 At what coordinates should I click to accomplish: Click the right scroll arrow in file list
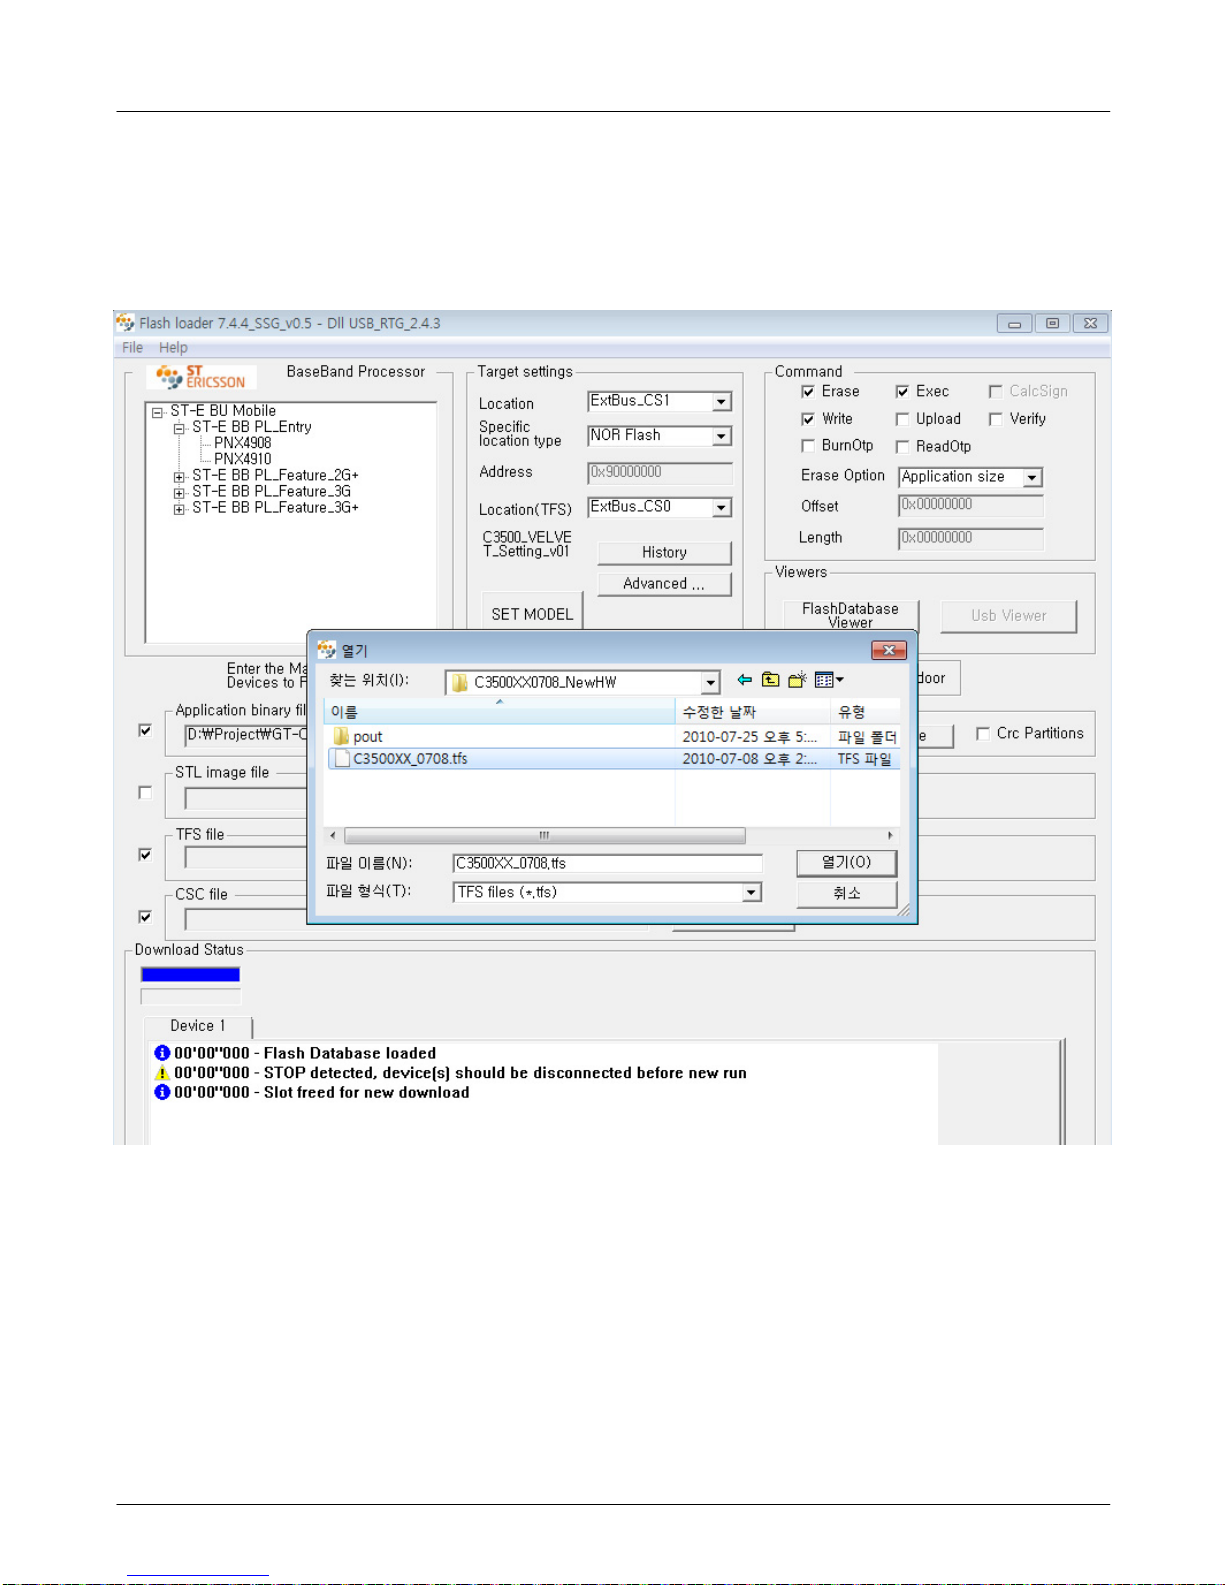point(890,835)
